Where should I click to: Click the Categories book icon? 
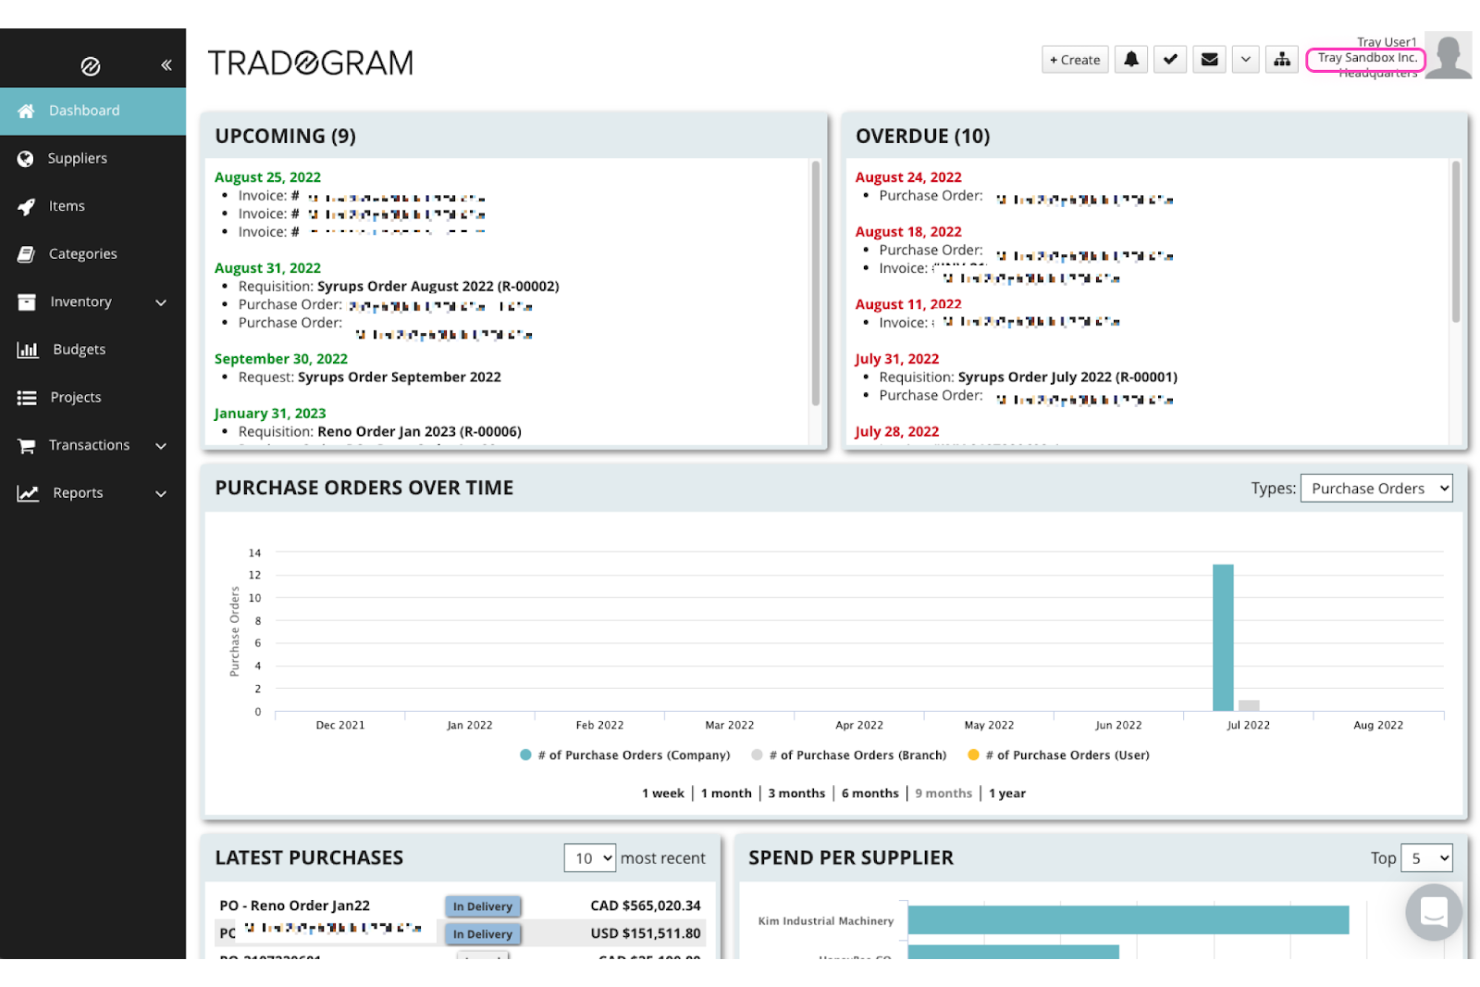26,255
